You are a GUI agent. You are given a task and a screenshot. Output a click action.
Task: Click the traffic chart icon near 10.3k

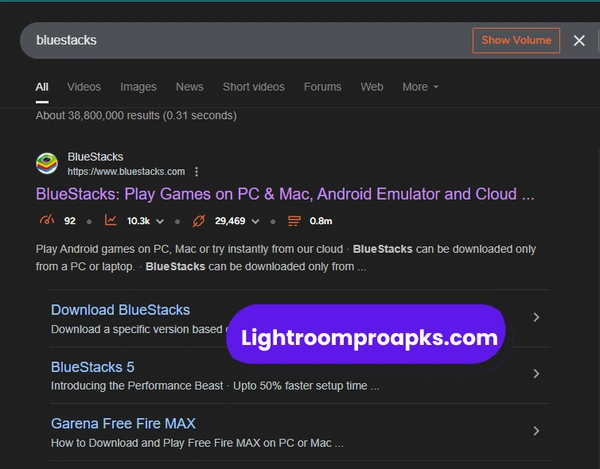111,220
